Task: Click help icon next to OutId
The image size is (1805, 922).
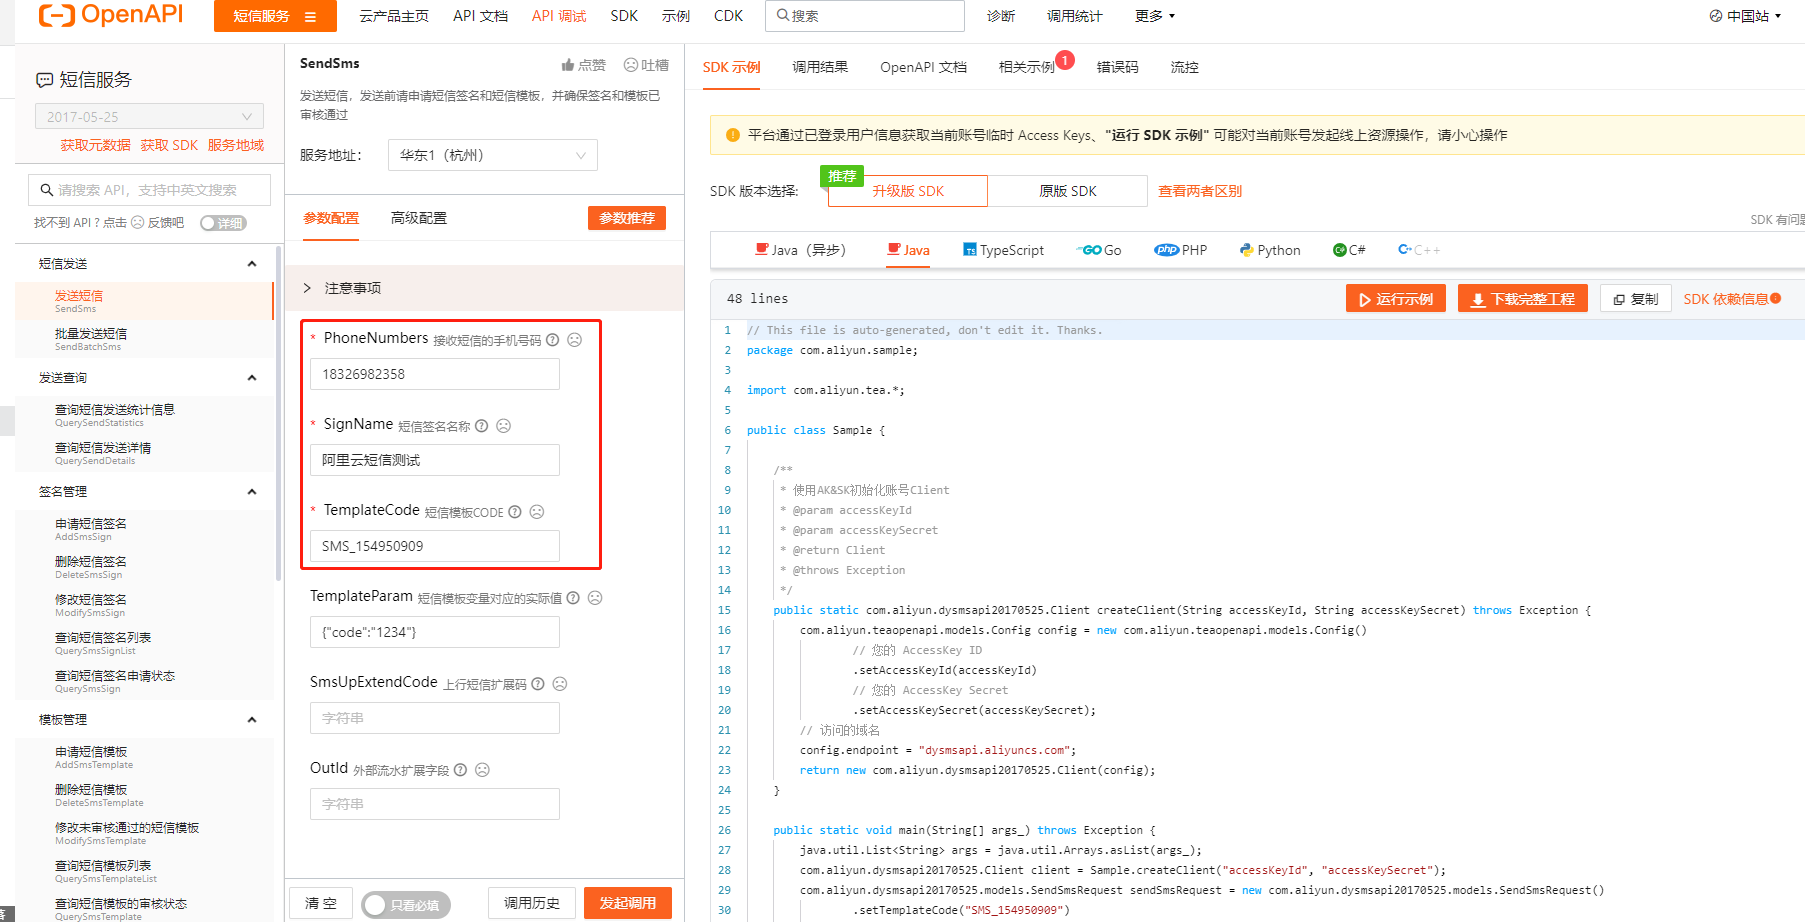Action: point(460,770)
